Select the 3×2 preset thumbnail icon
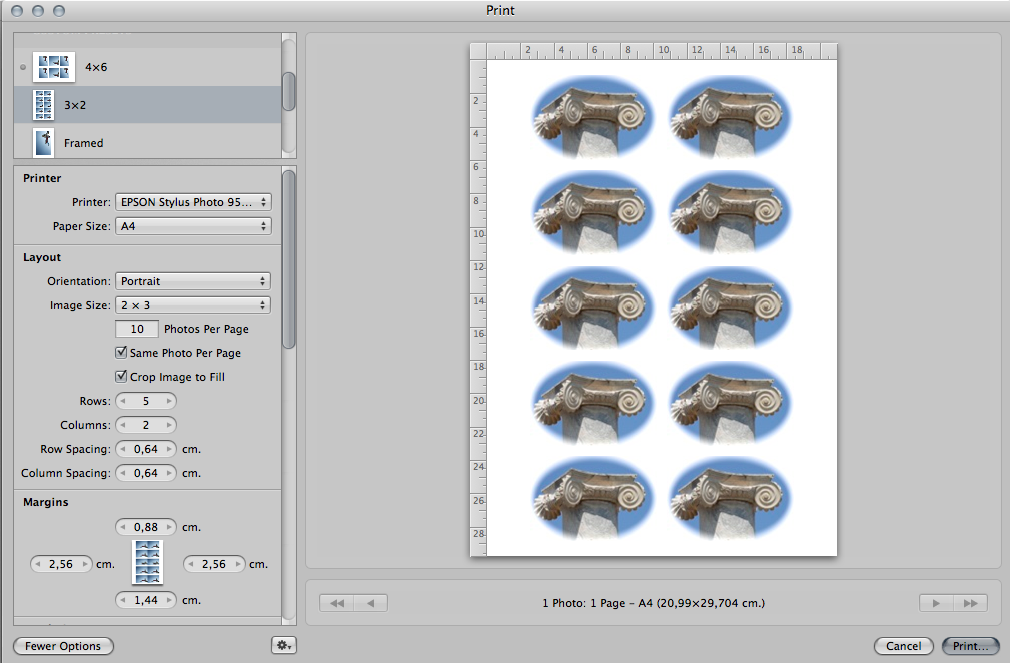1010x663 pixels. pyautogui.click(x=44, y=105)
